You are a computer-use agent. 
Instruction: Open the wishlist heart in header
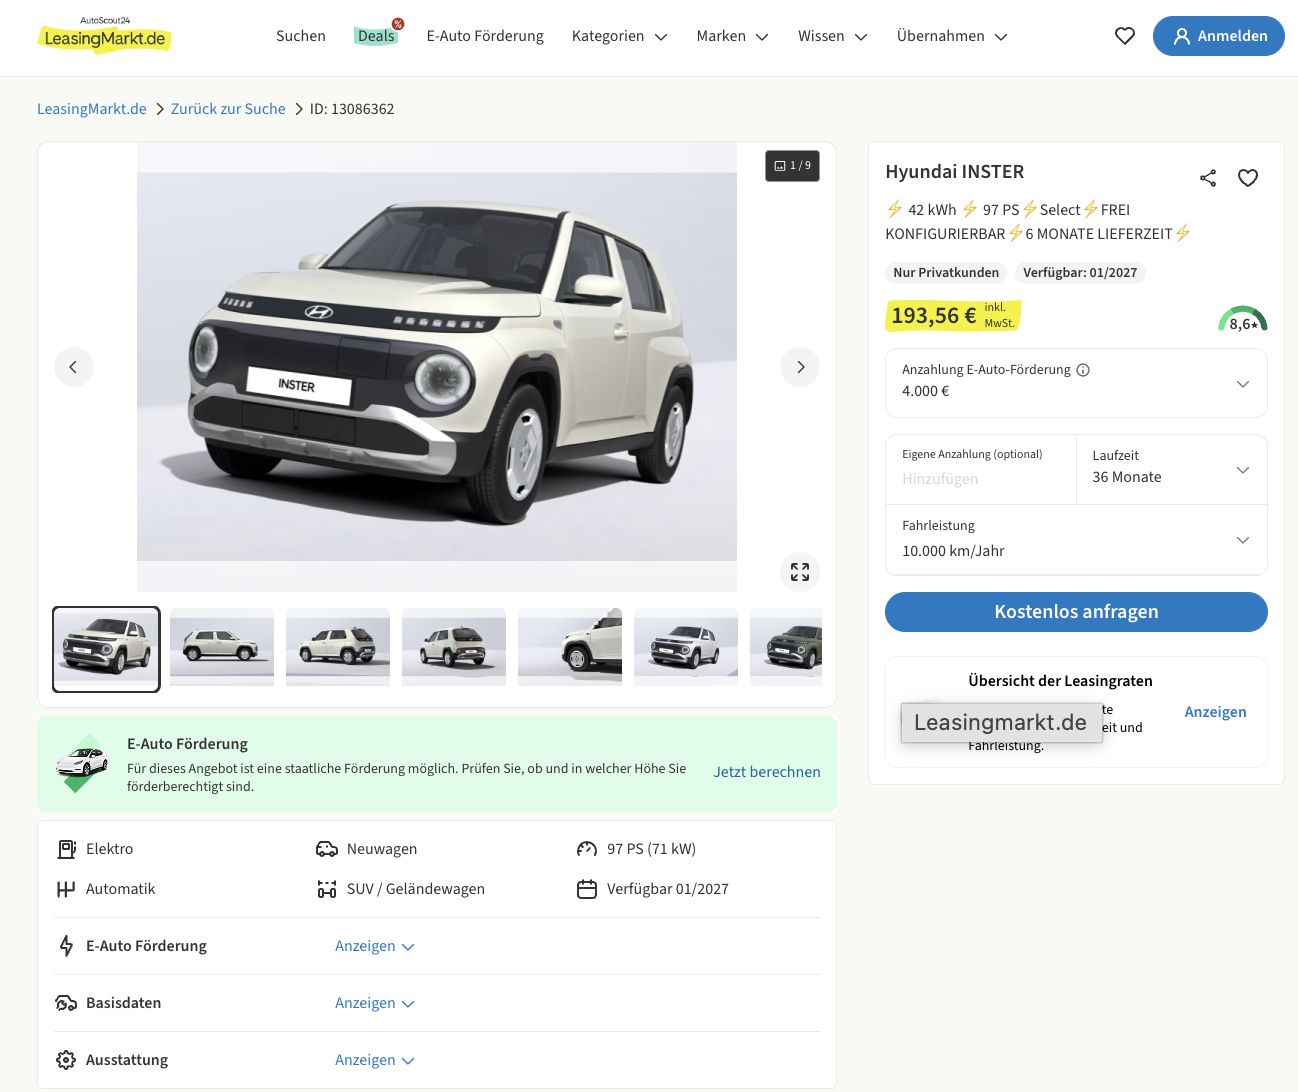[1125, 36]
